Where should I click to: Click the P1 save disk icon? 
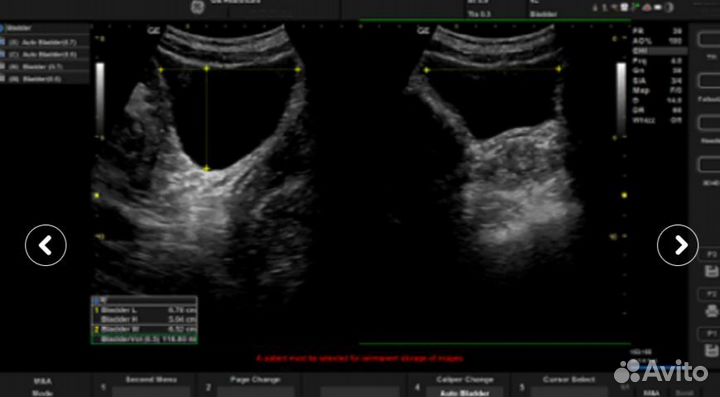coord(711,351)
